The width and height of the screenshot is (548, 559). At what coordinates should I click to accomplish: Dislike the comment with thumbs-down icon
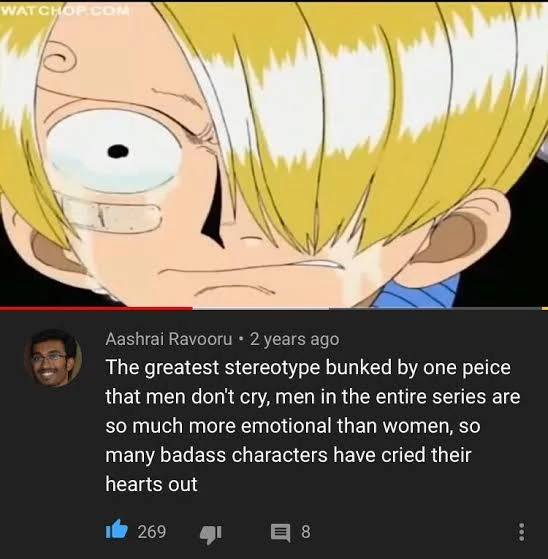[x=211, y=533]
